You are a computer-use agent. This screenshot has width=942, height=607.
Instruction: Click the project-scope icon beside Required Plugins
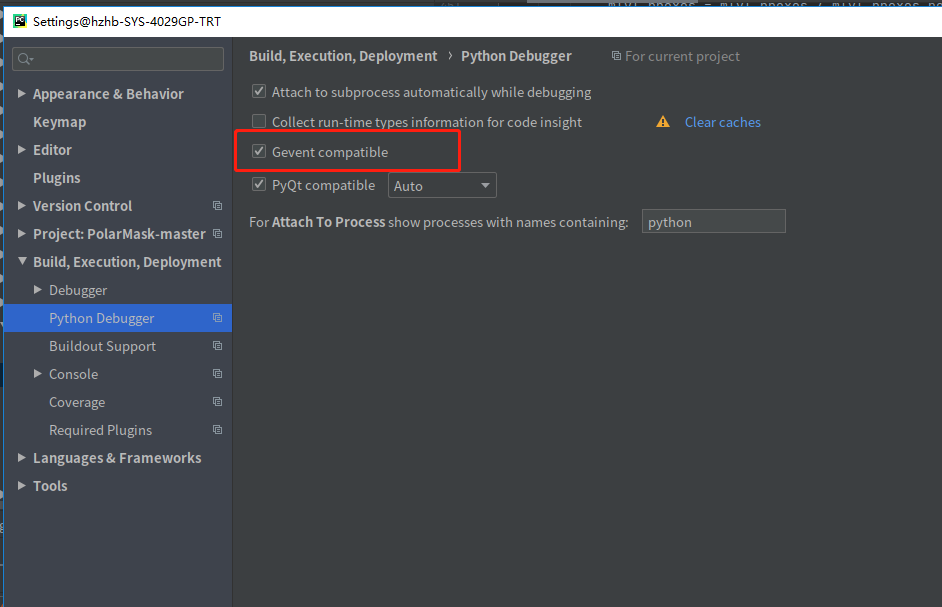tap(218, 430)
